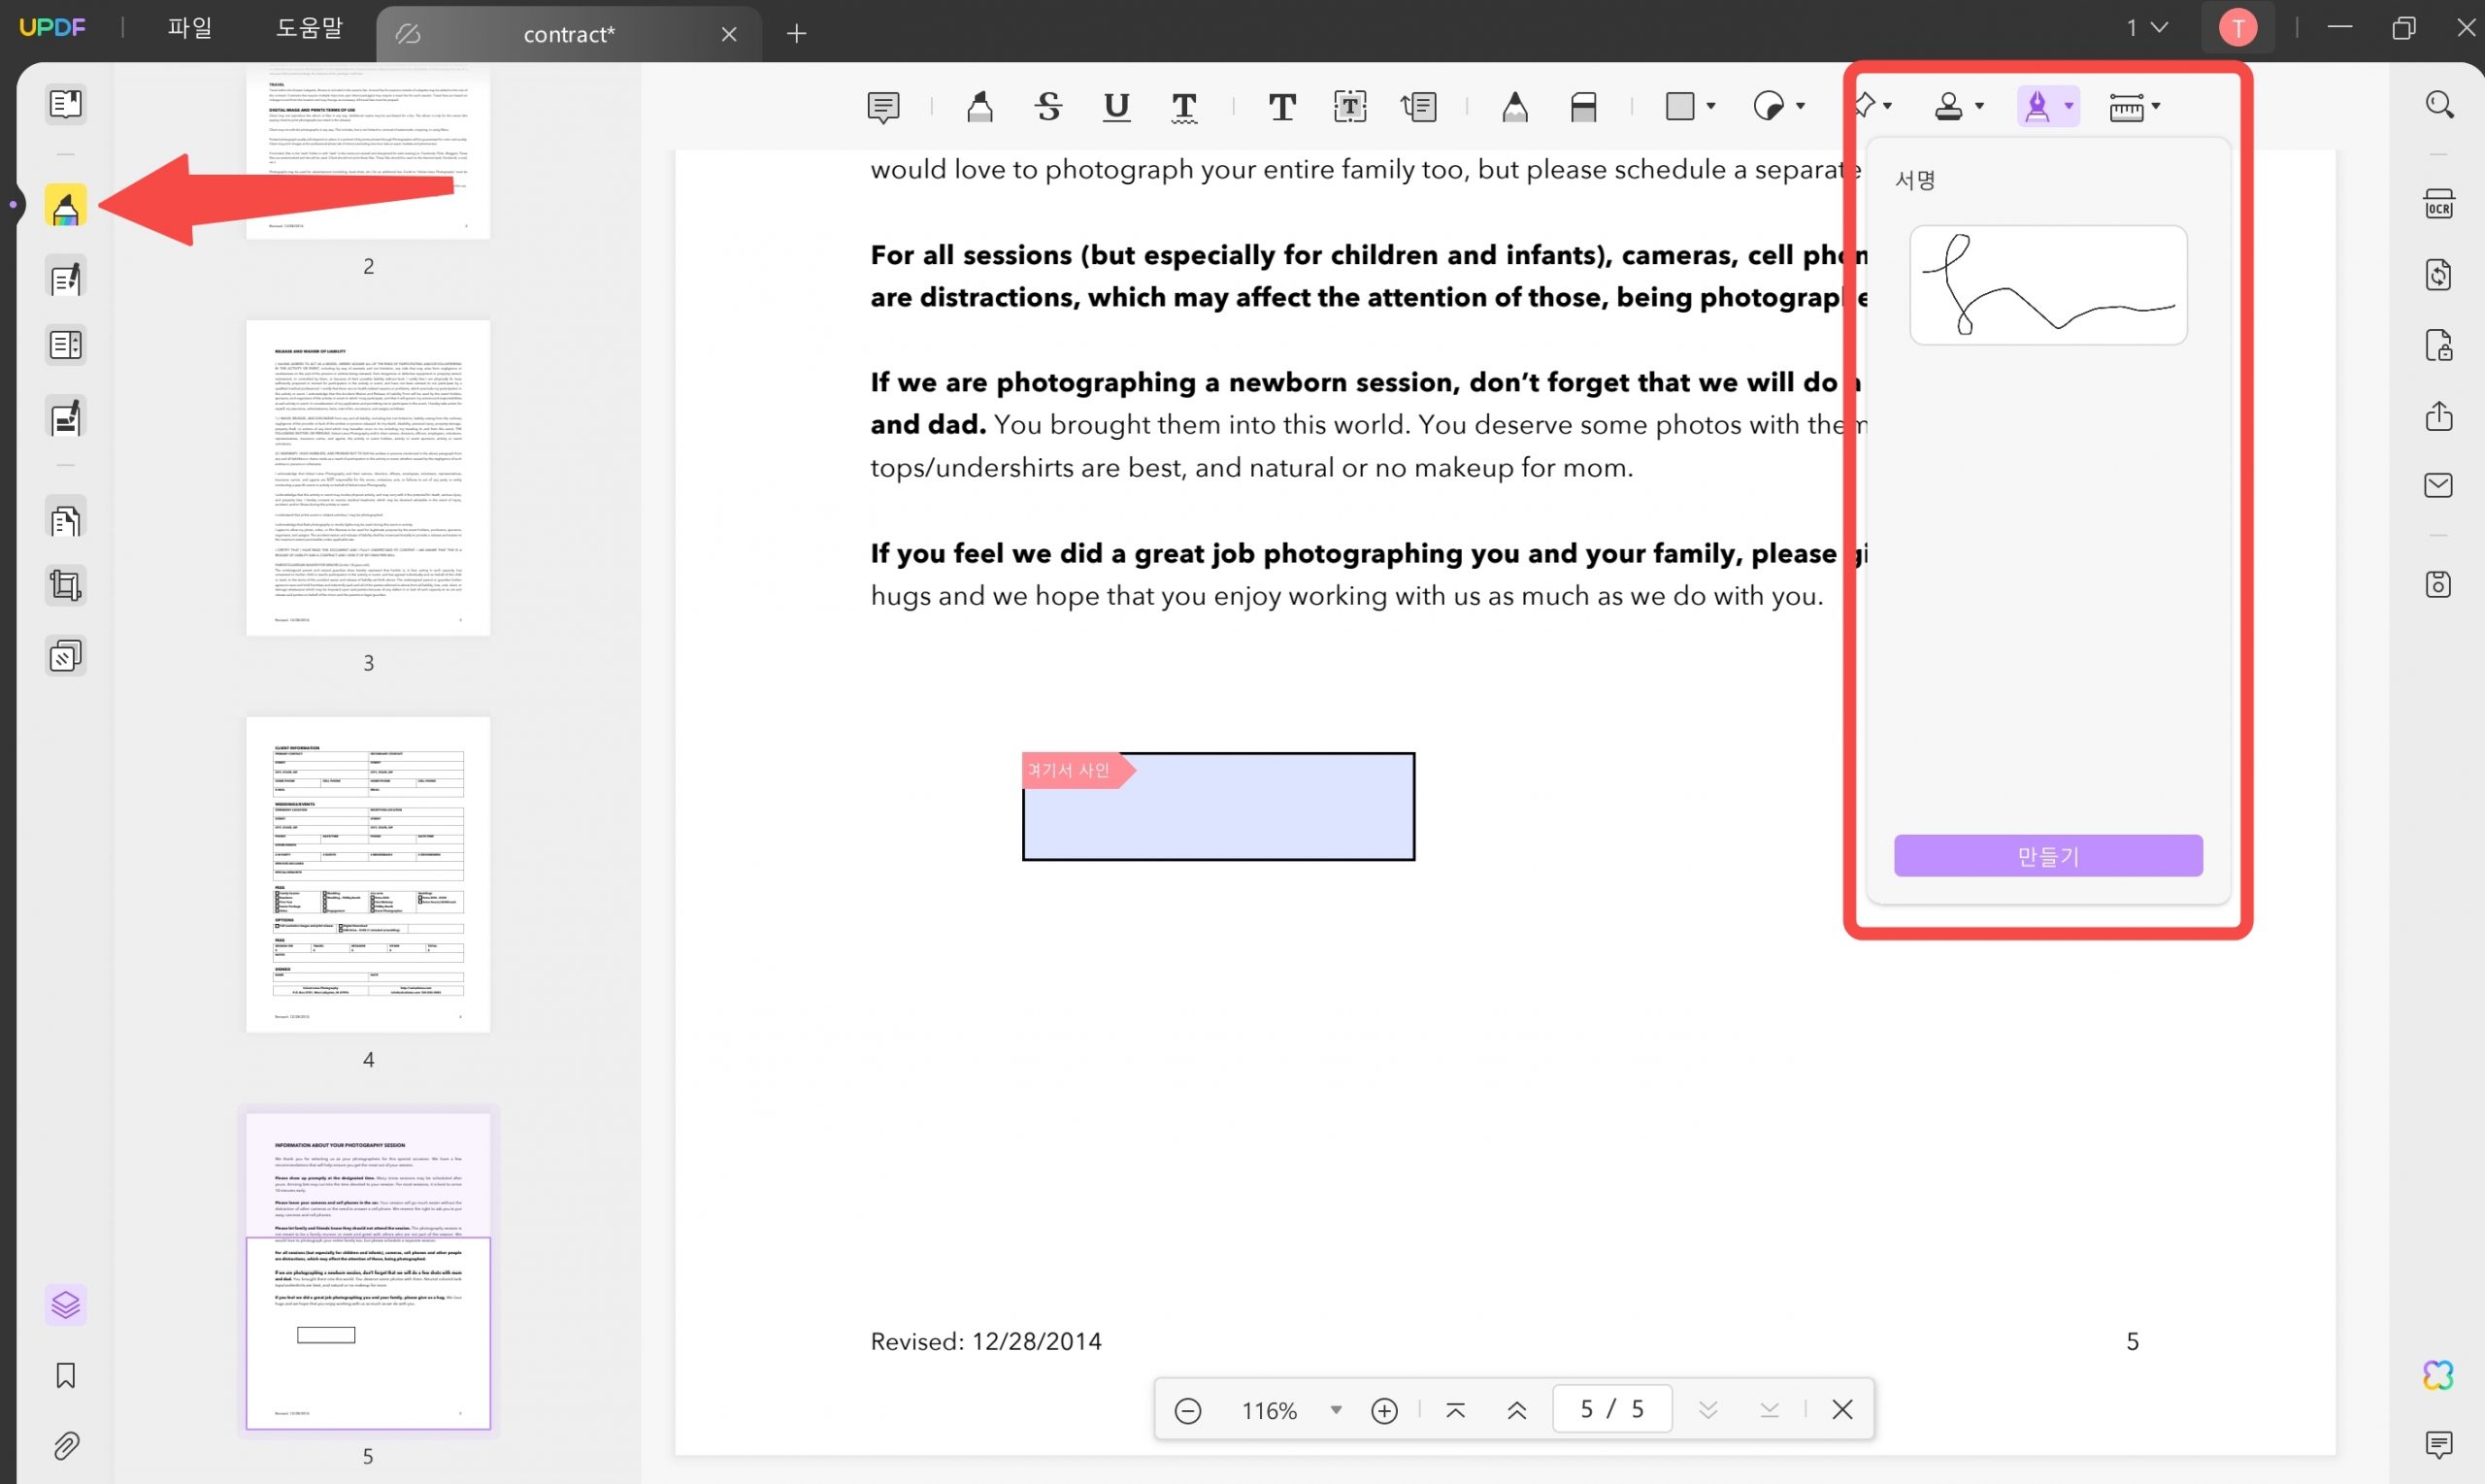Viewport: 2485px width, 1484px height.
Task: Go to last page arrow
Action: coord(1769,1410)
